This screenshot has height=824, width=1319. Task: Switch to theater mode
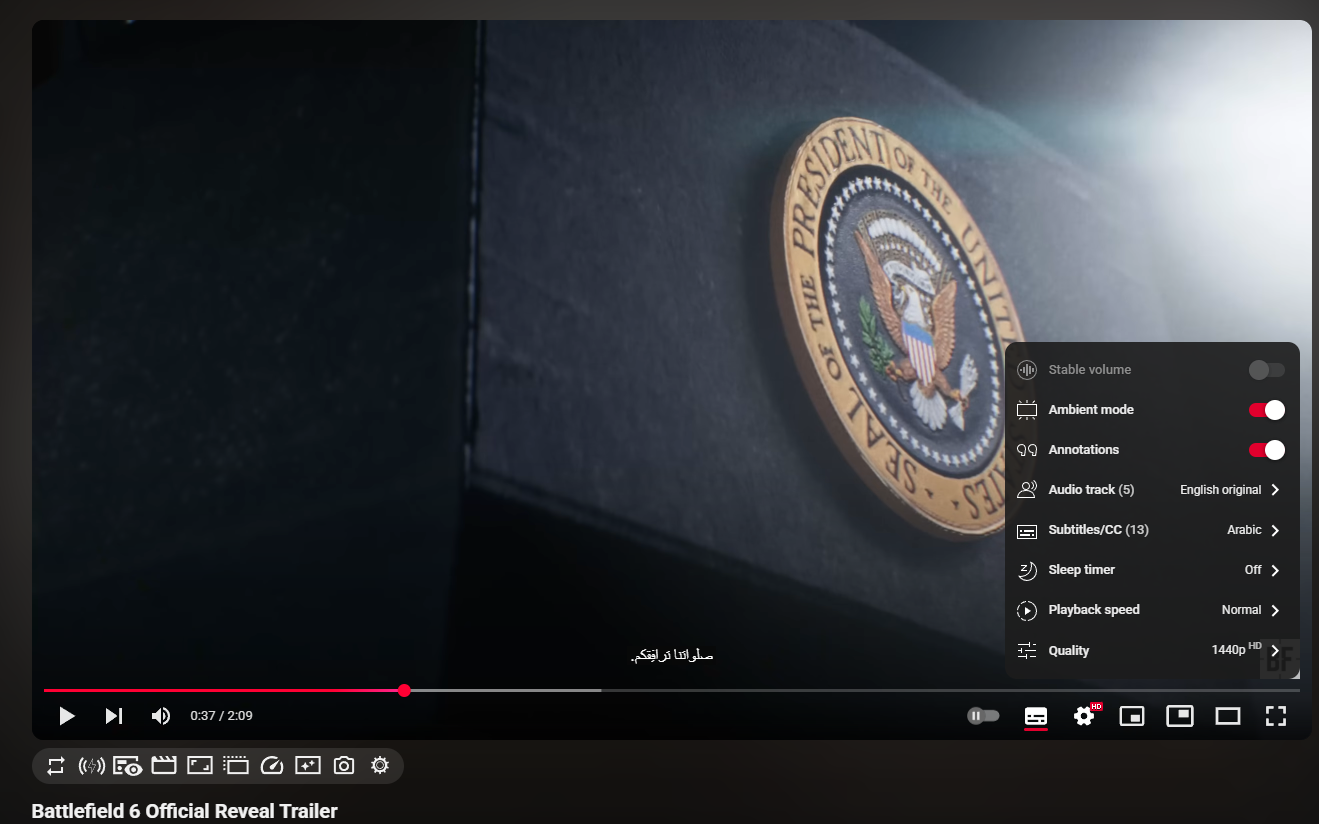[1228, 716]
